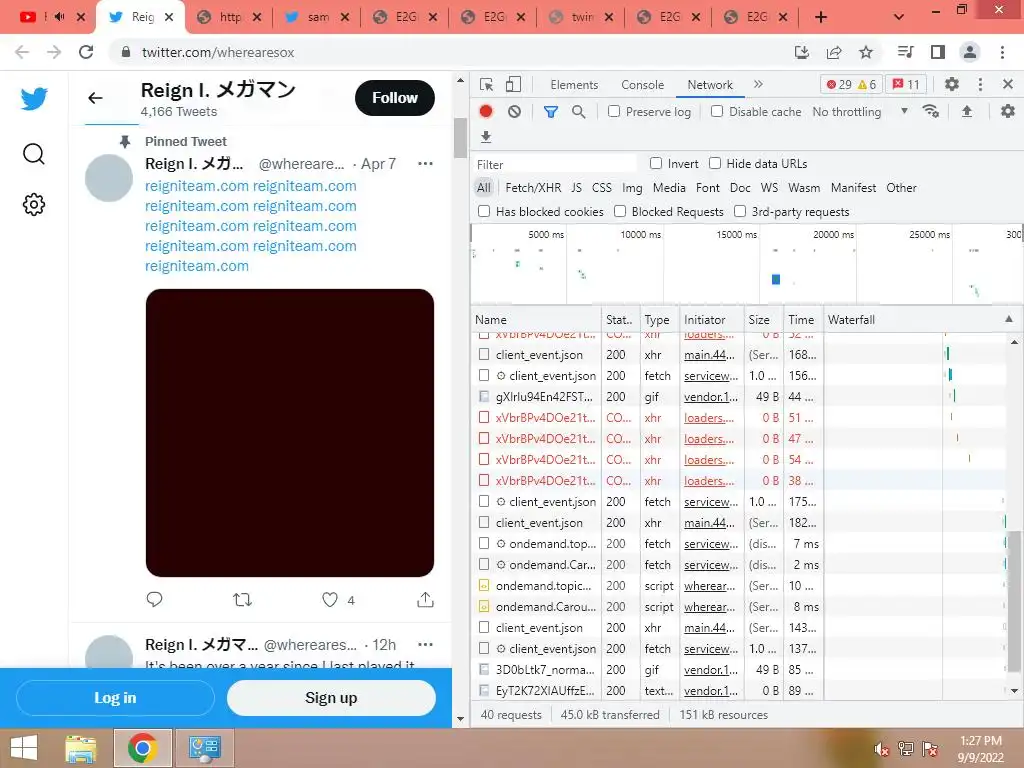Image resolution: width=1024 pixels, height=768 pixels.
Task: Open File Explorer from taskbar
Action: point(81,748)
